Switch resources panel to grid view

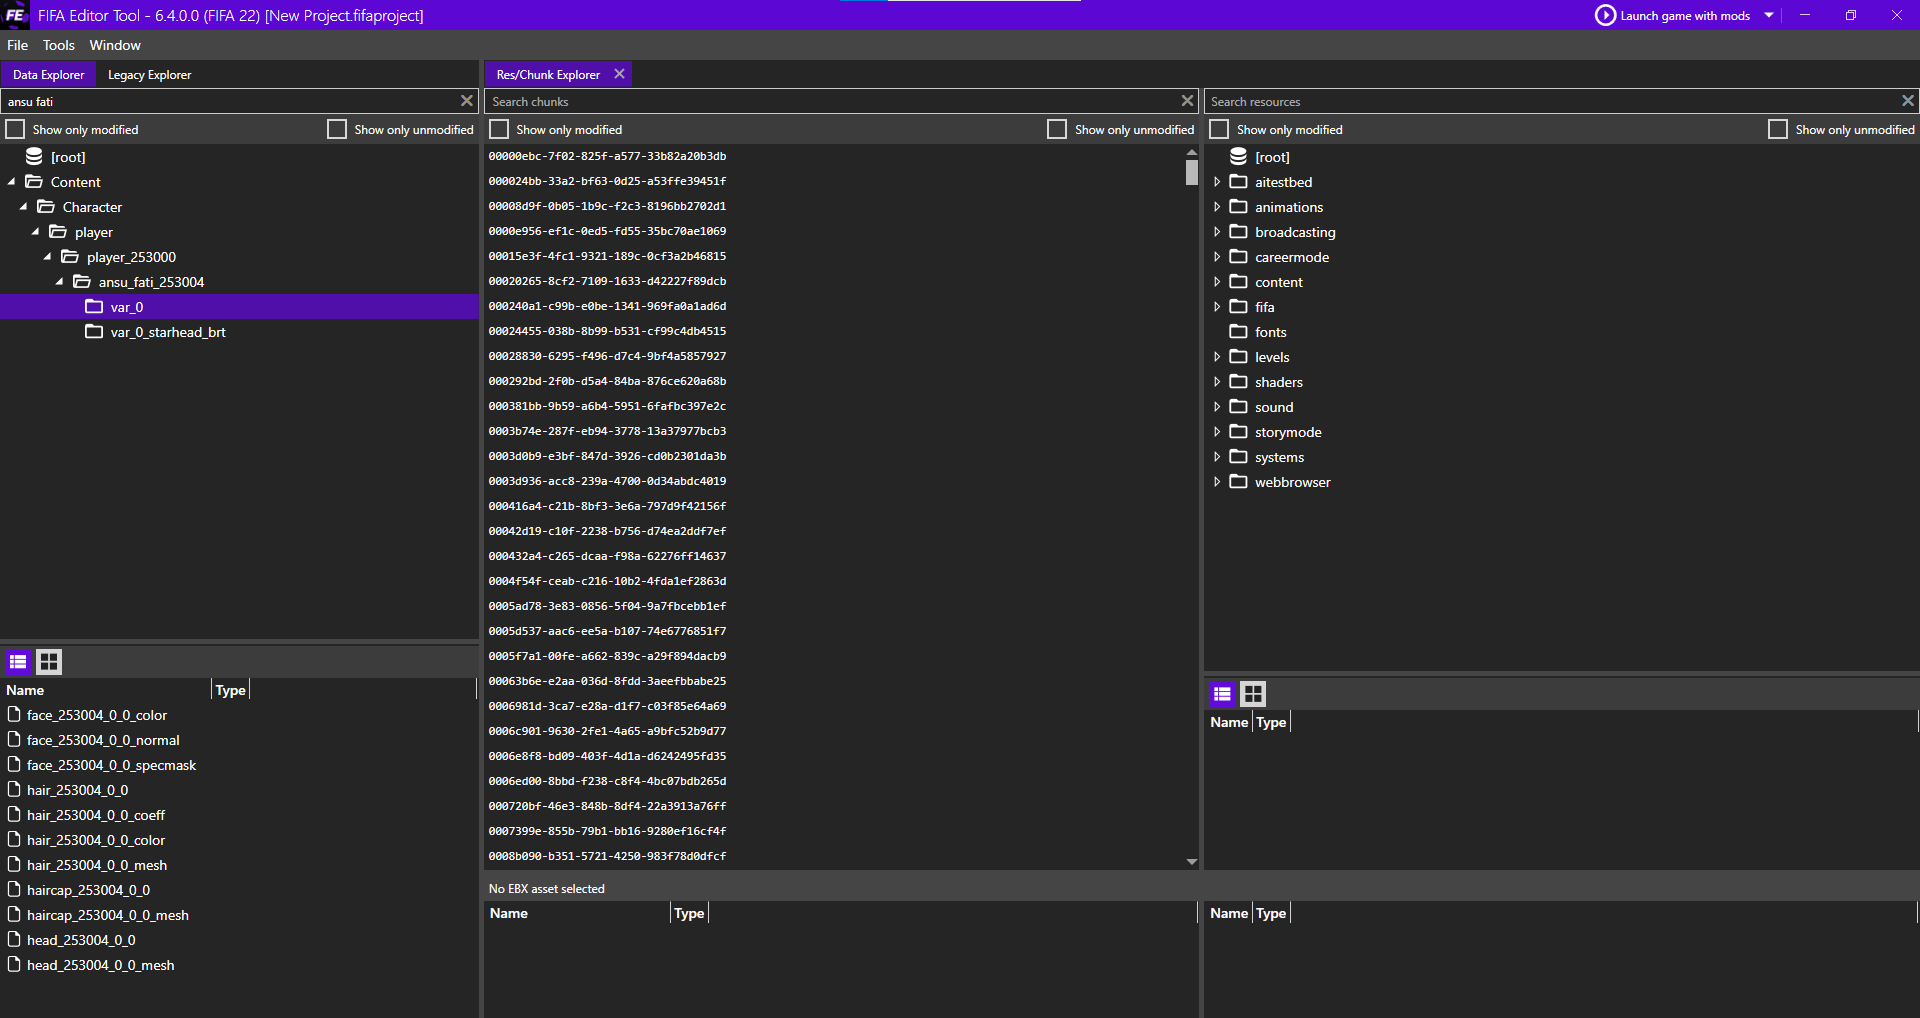[x=1253, y=693]
